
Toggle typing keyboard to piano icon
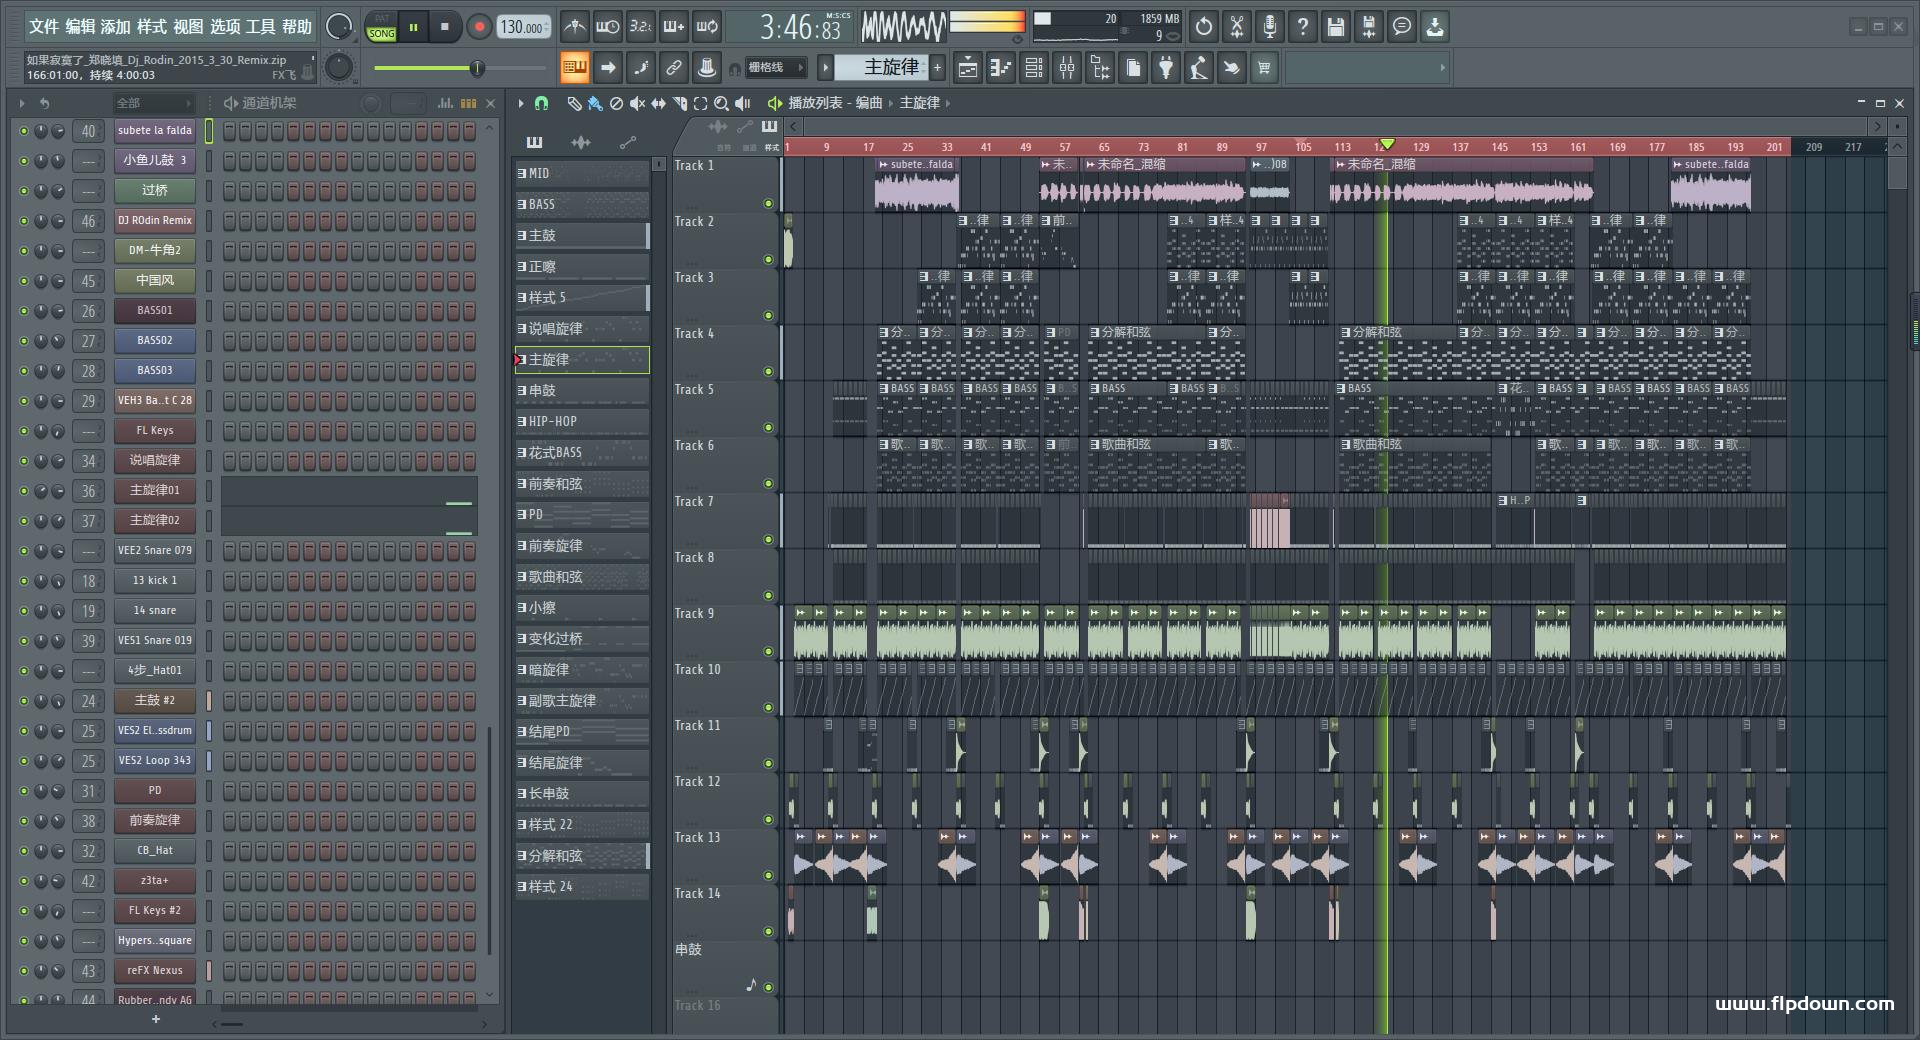tap(574, 68)
